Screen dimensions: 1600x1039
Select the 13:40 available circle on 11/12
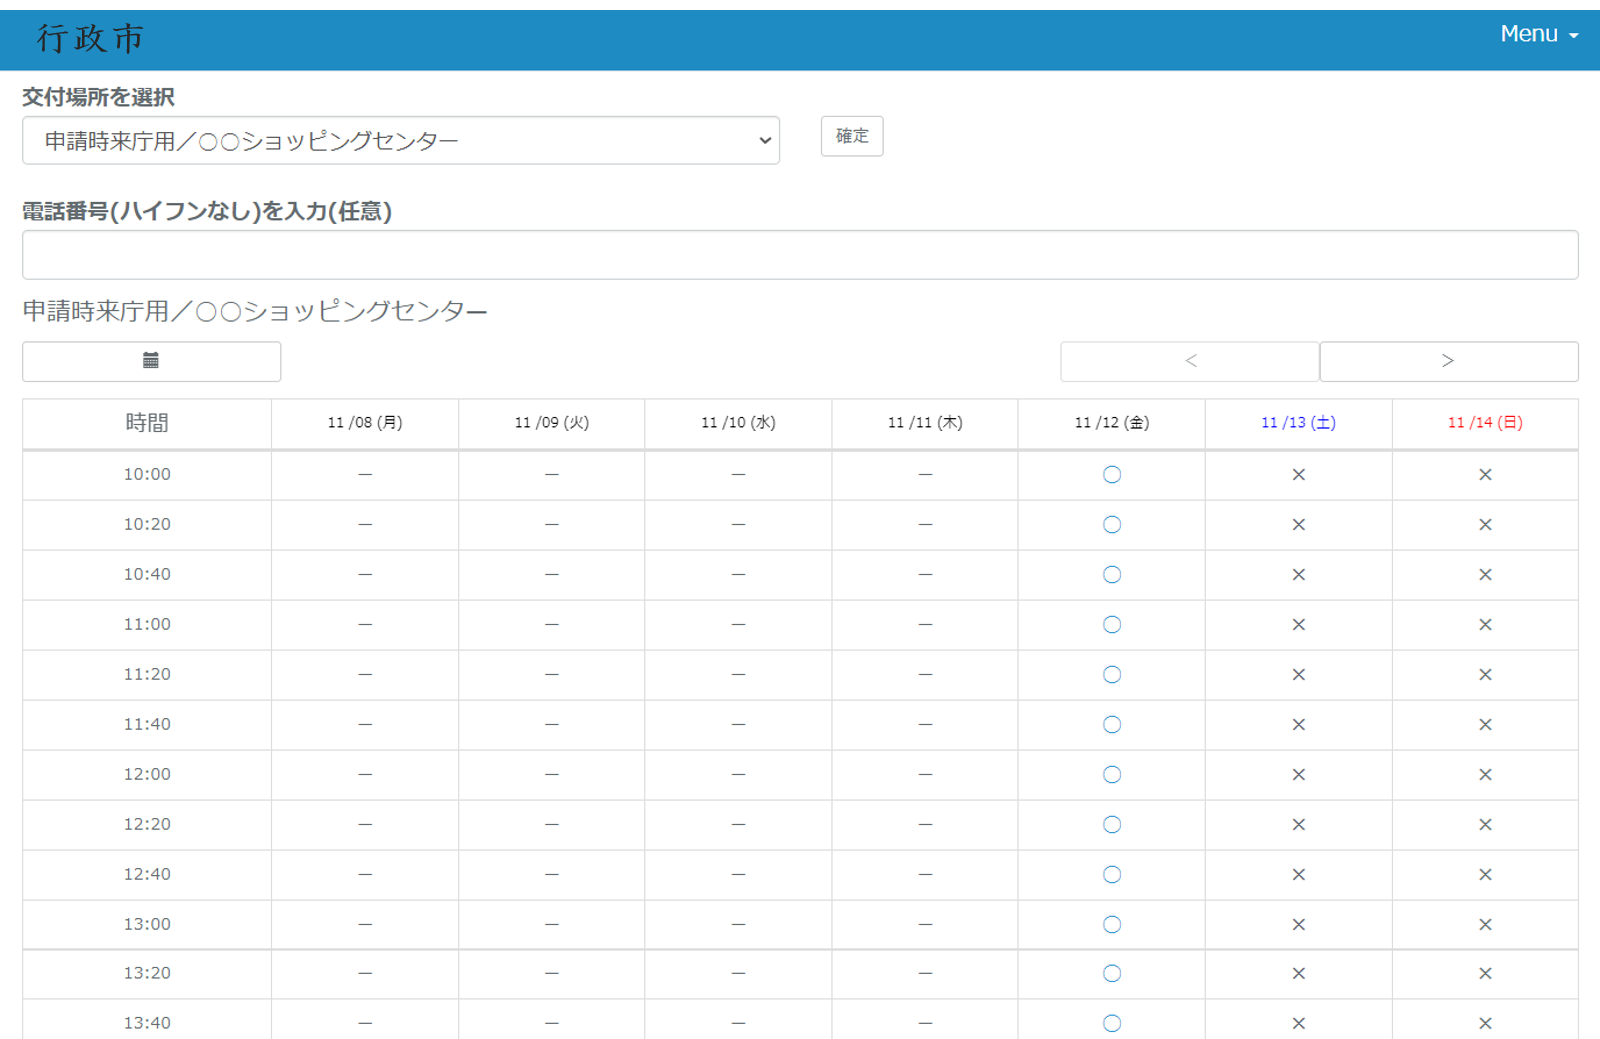(x=1111, y=1023)
